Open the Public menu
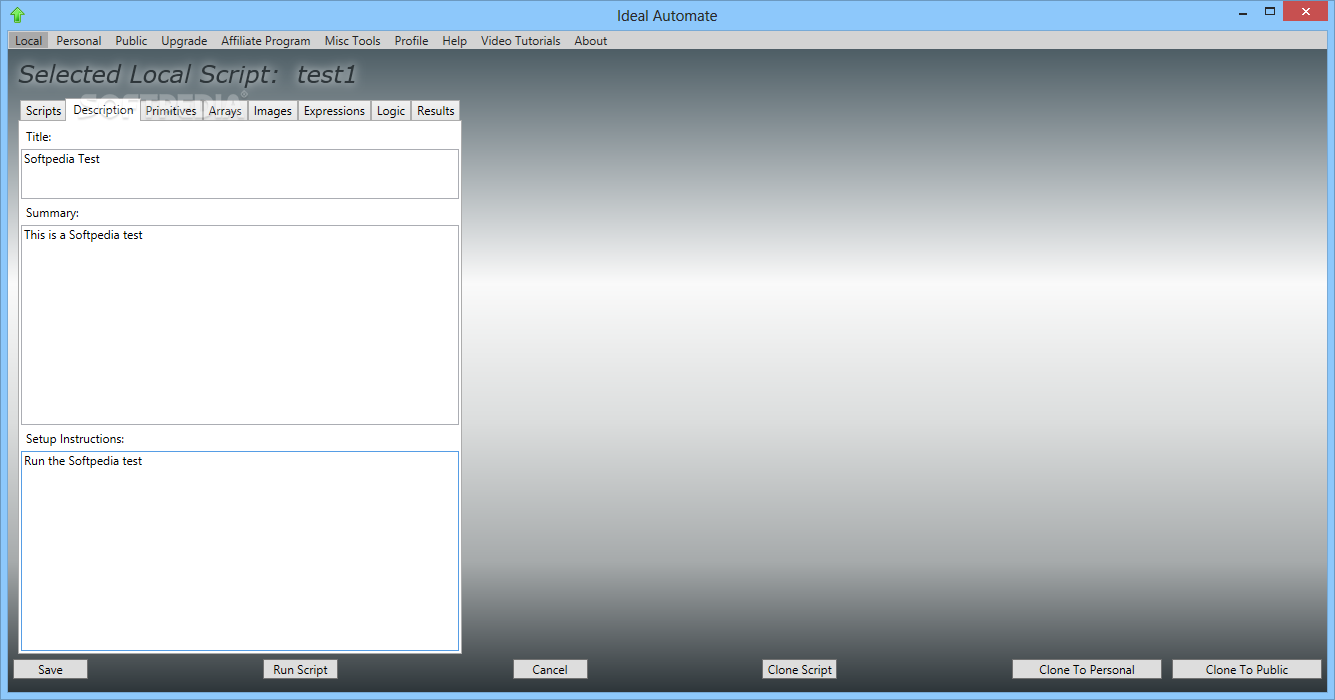The image size is (1335, 700). coord(131,41)
